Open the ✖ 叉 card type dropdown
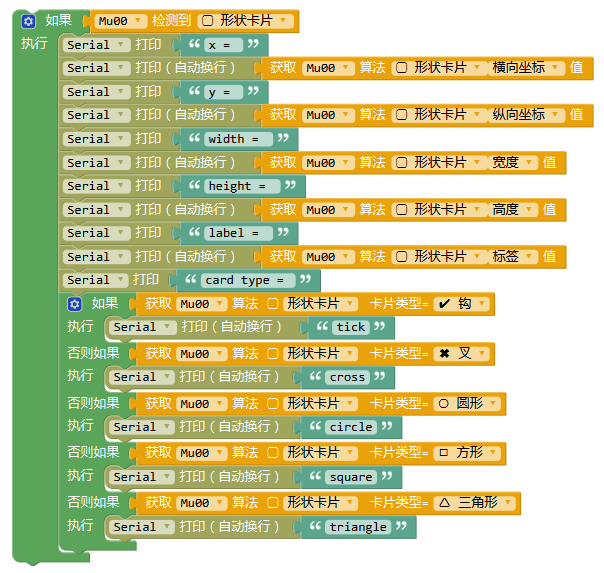Screen dimensions: 604x573 pos(461,354)
